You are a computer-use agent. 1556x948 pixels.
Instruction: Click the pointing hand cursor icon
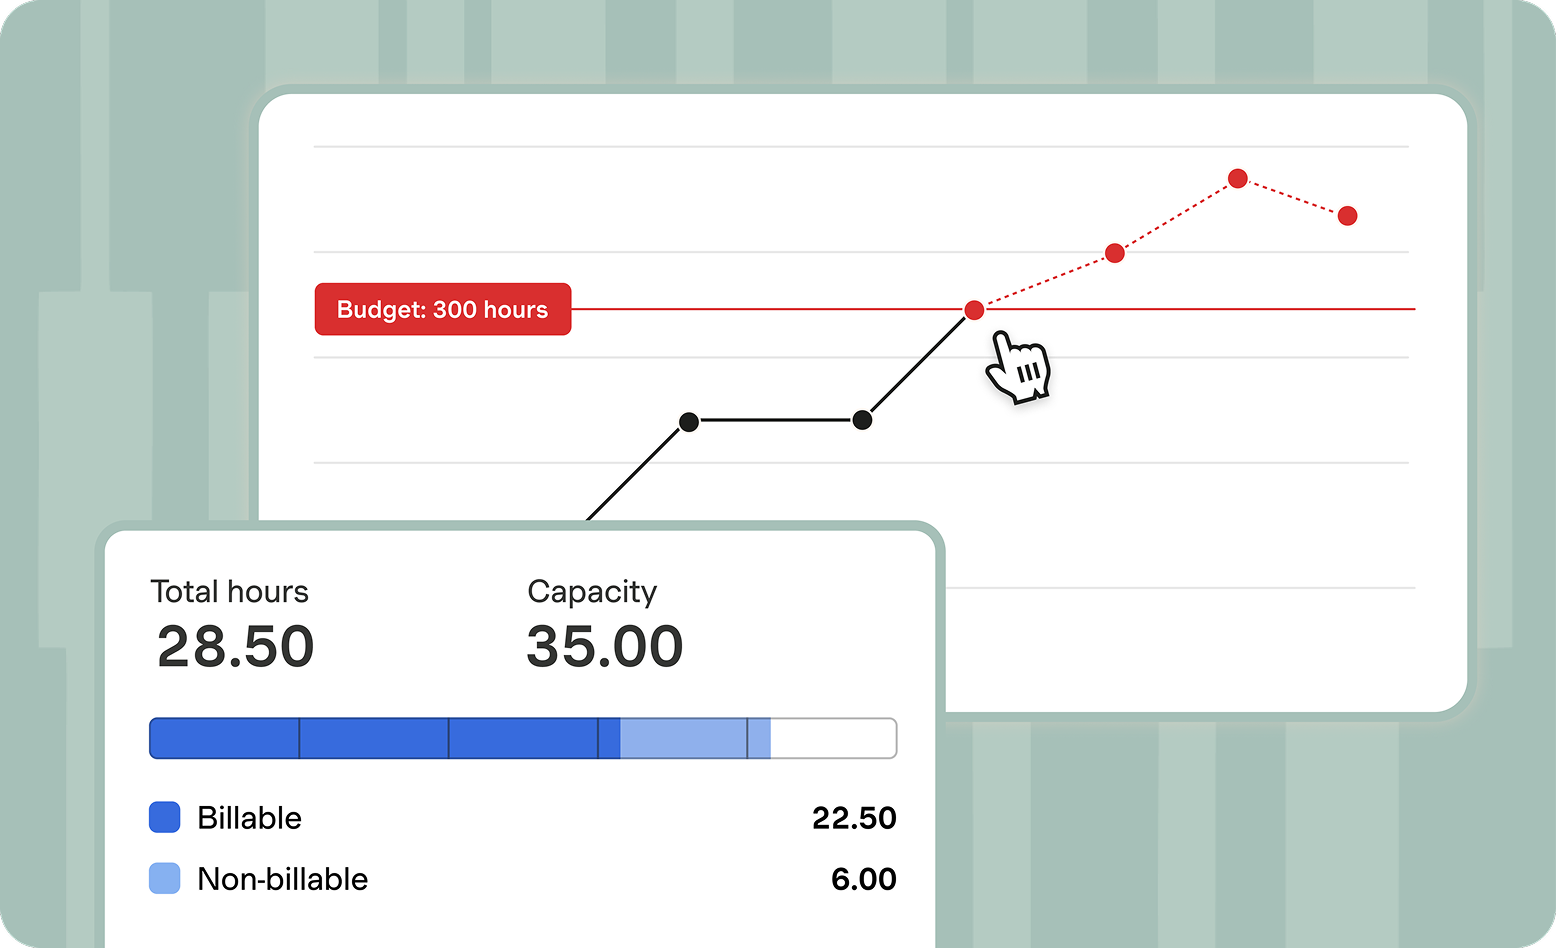[x=1018, y=368]
